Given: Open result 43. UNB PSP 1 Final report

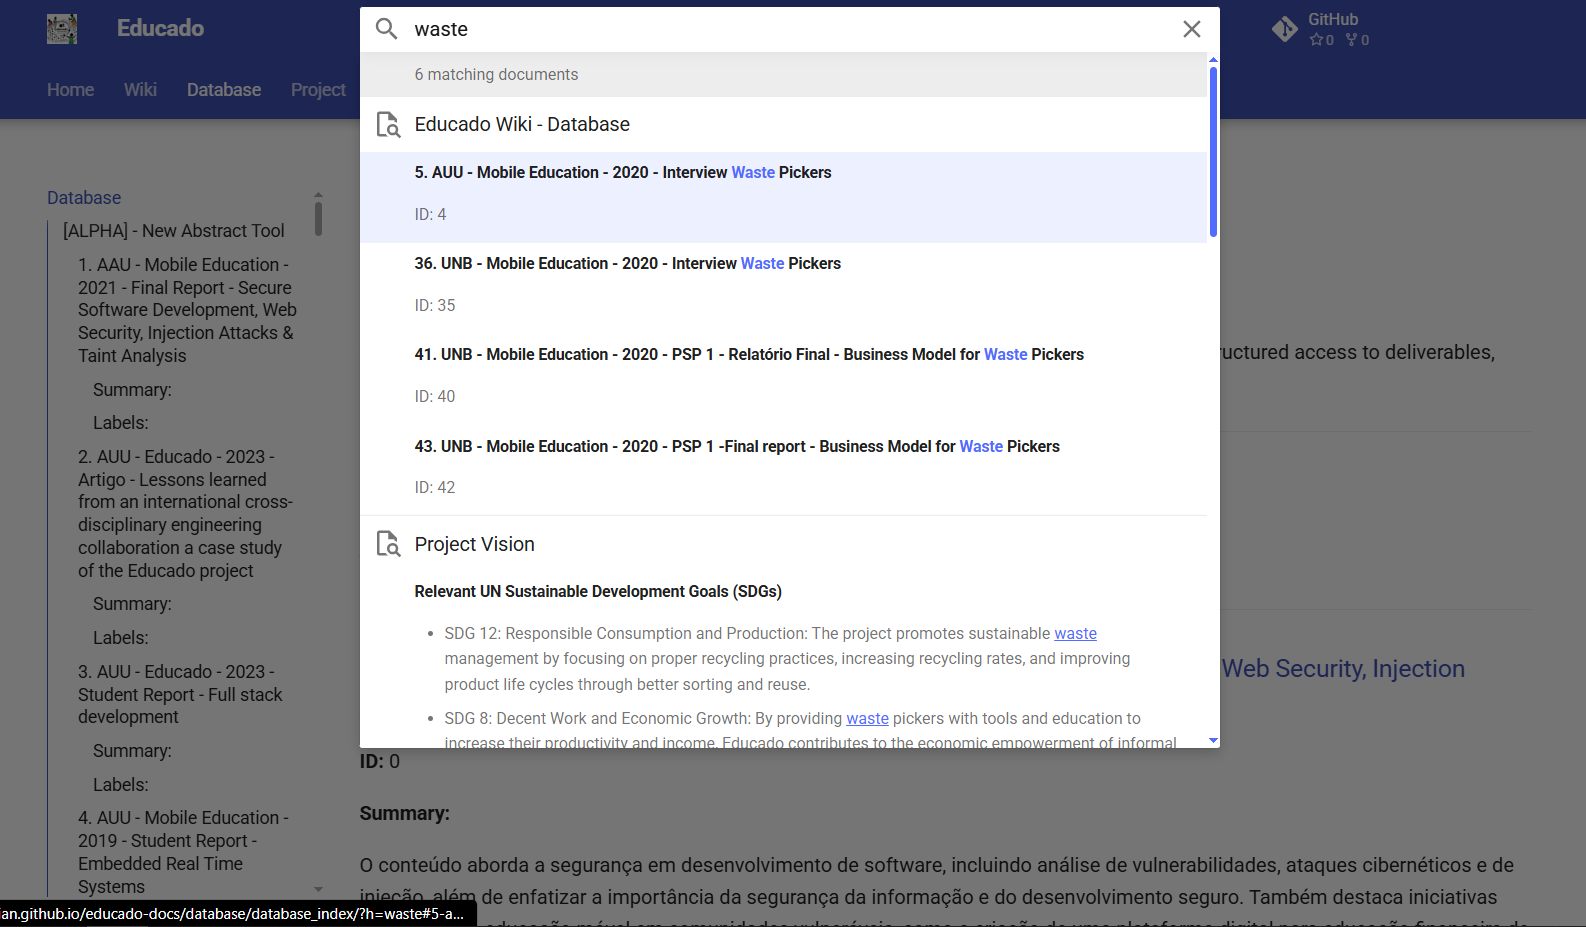Looking at the screenshot, I should click(x=736, y=447).
